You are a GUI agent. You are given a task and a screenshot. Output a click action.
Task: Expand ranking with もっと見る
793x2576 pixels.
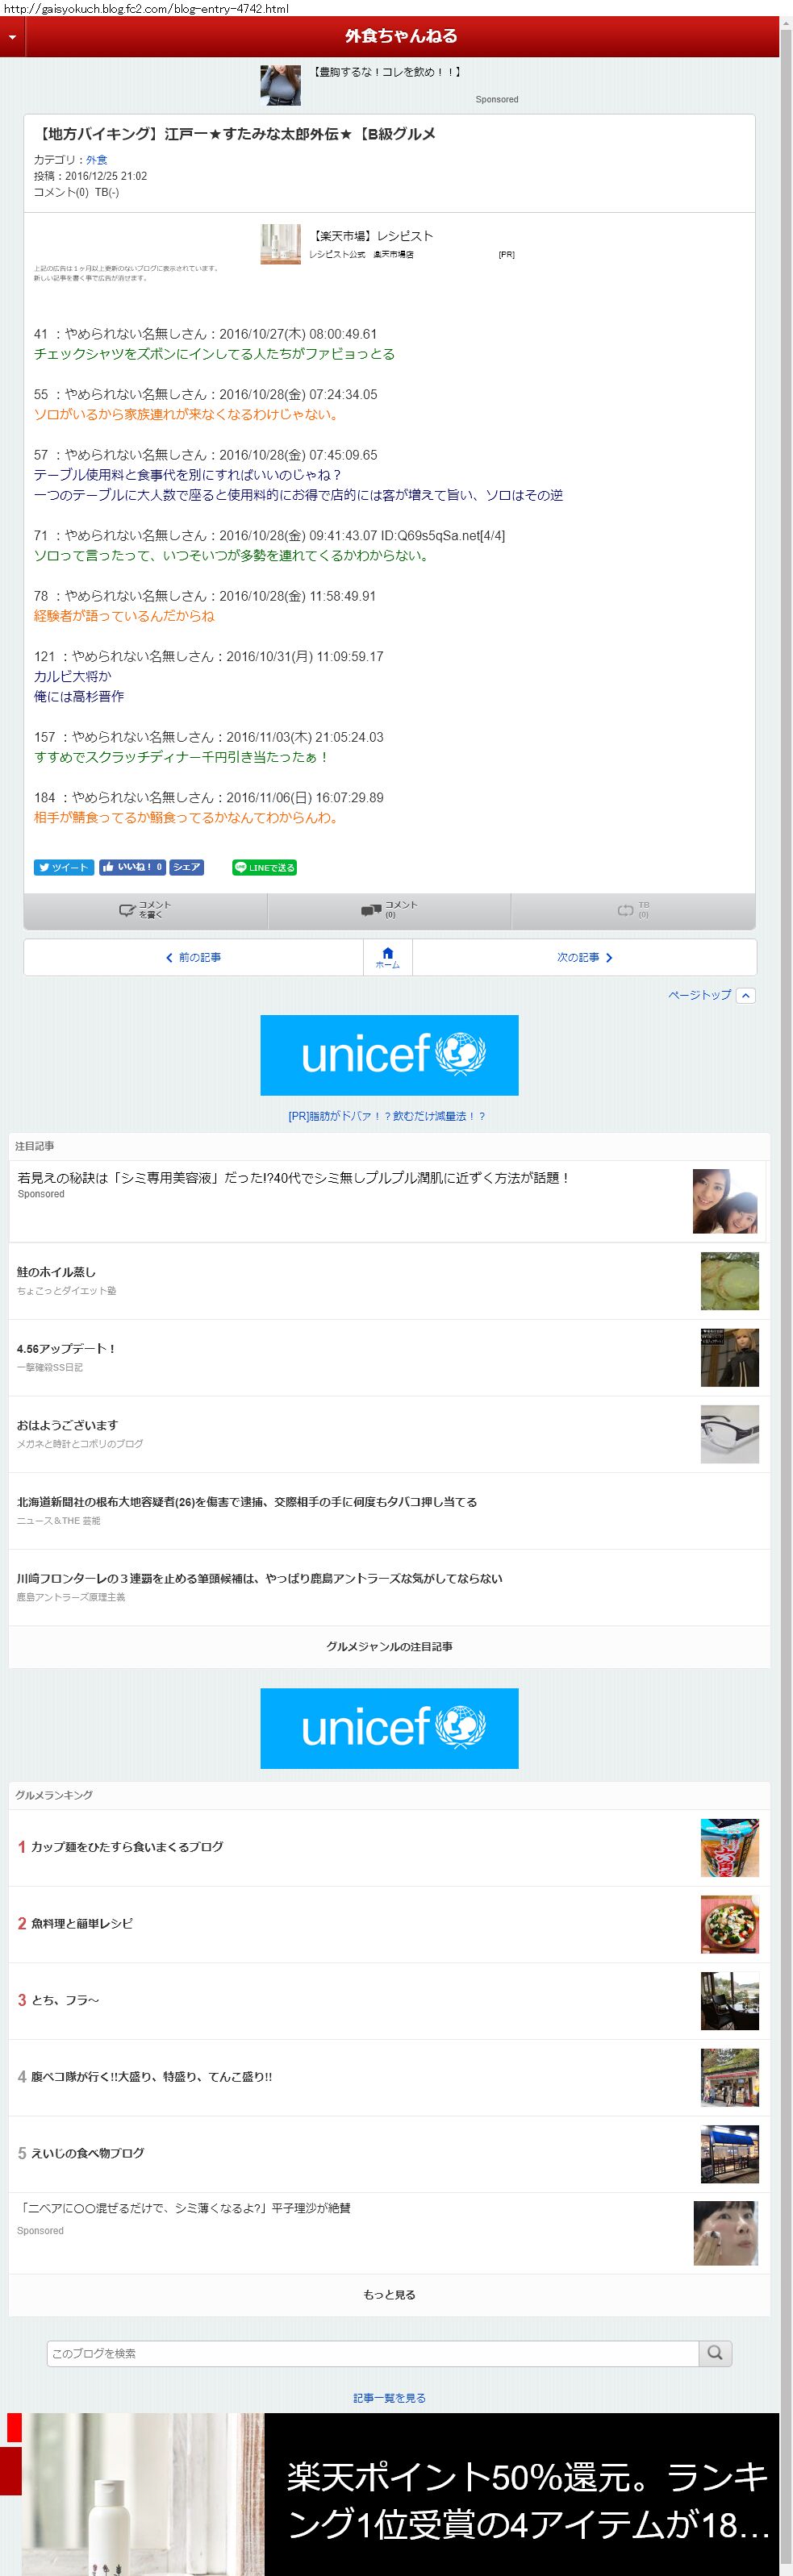(x=389, y=2294)
